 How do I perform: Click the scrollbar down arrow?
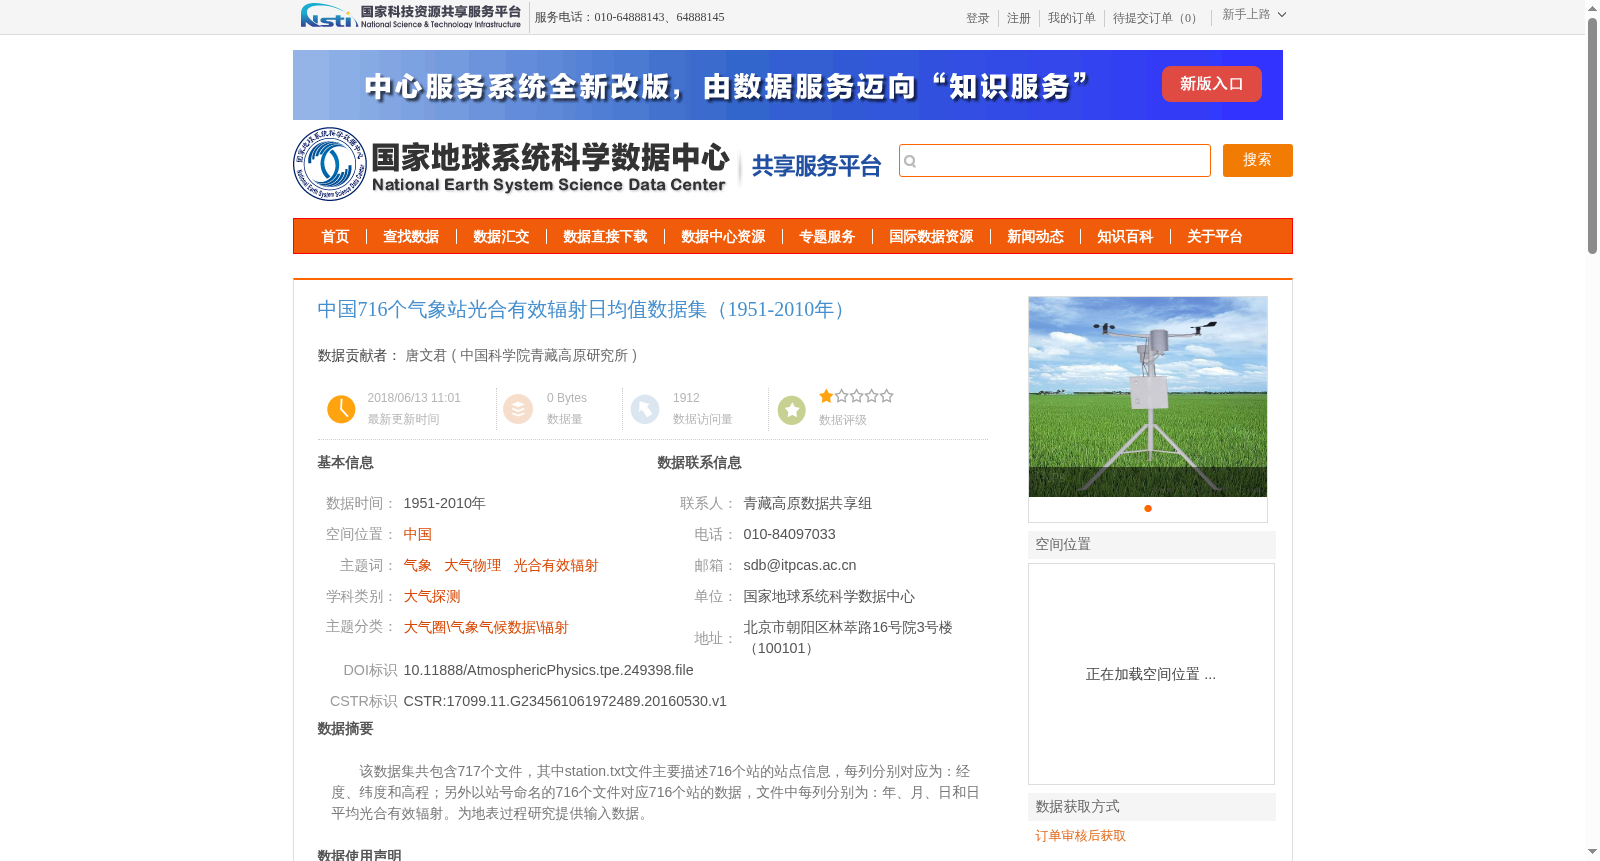click(1593, 852)
